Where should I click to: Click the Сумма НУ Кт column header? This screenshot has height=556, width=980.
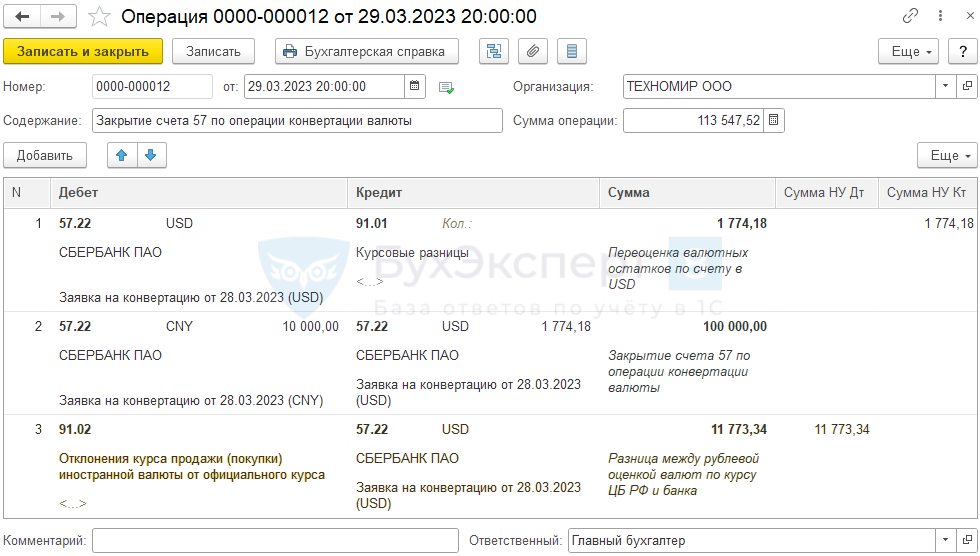click(x=928, y=192)
